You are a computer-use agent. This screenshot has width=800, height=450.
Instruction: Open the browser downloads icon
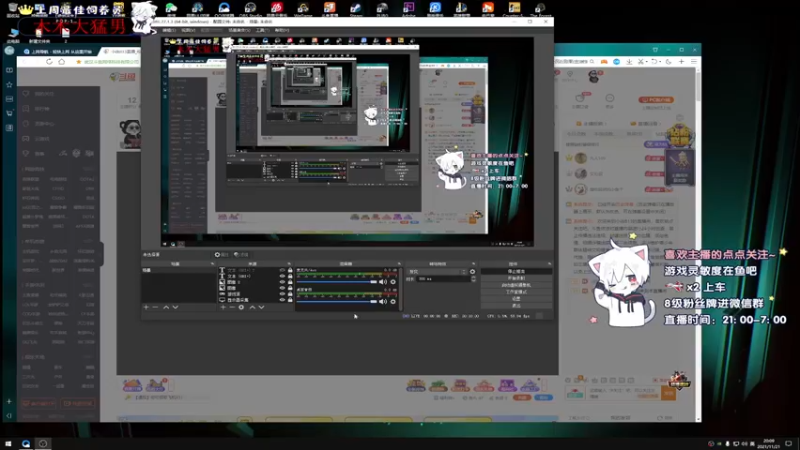(629, 62)
